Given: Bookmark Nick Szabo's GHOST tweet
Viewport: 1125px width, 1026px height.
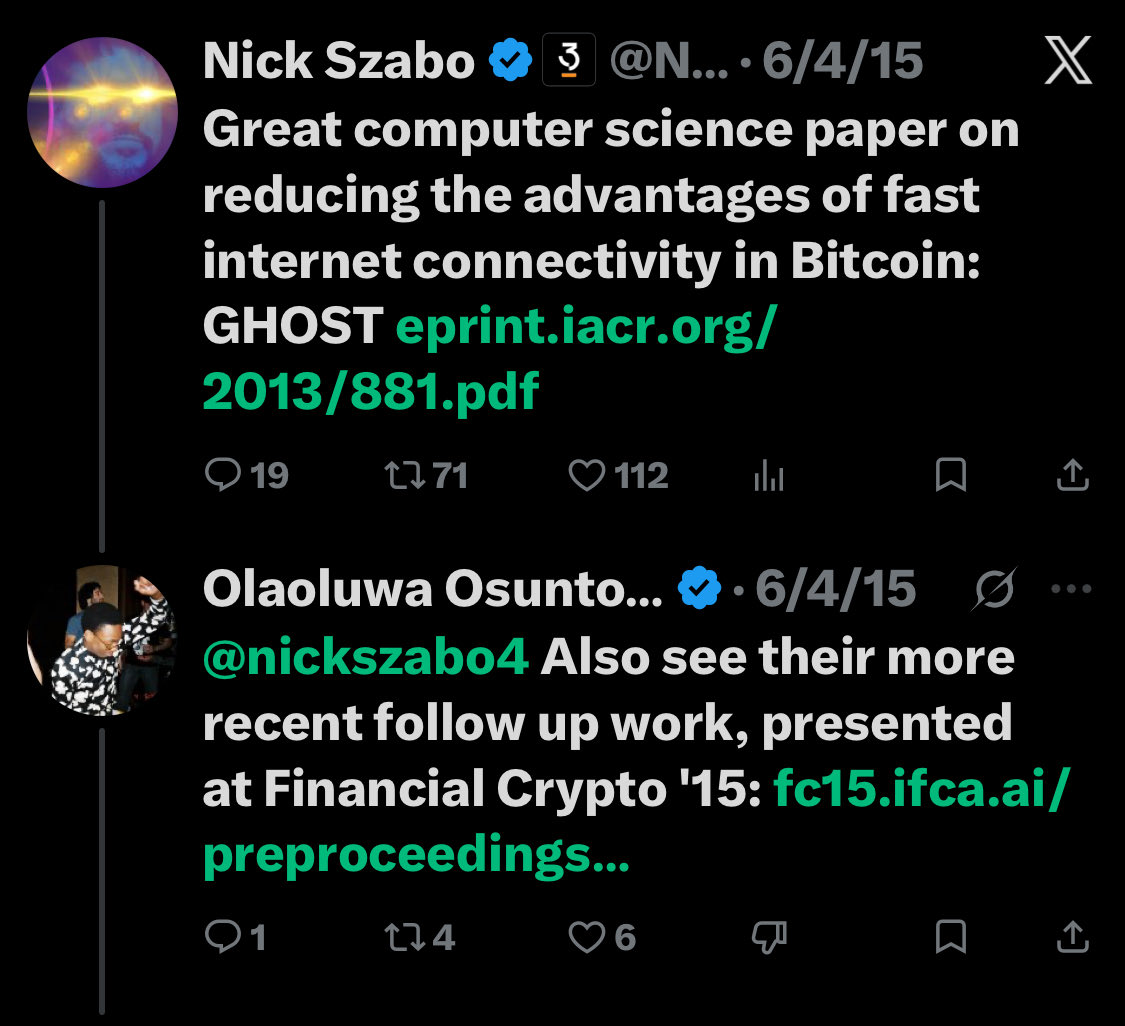Looking at the screenshot, I should point(950,476).
